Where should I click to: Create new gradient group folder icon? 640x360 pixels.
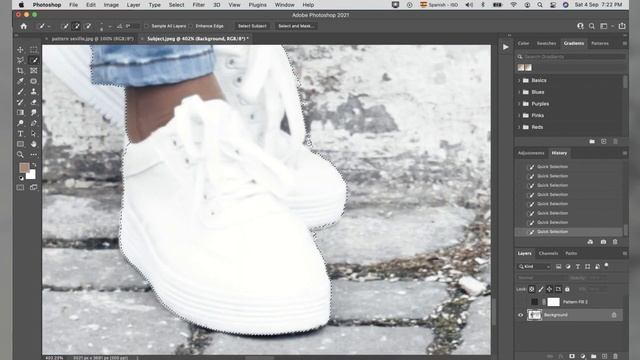(592, 142)
